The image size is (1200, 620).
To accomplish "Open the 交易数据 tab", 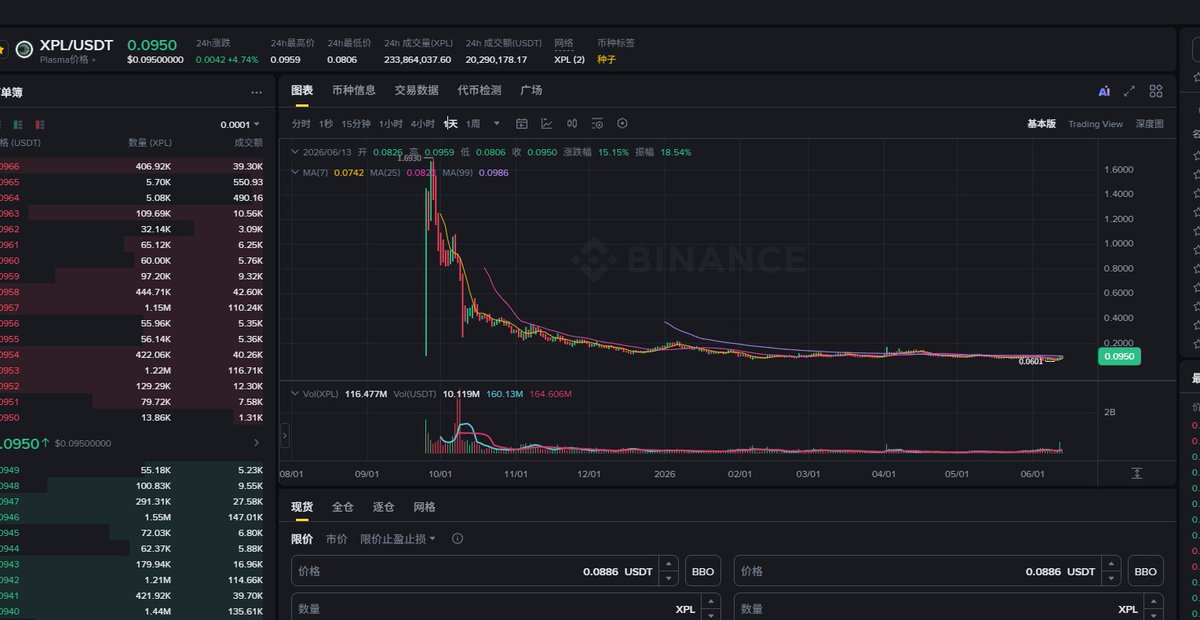I will click(x=417, y=90).
